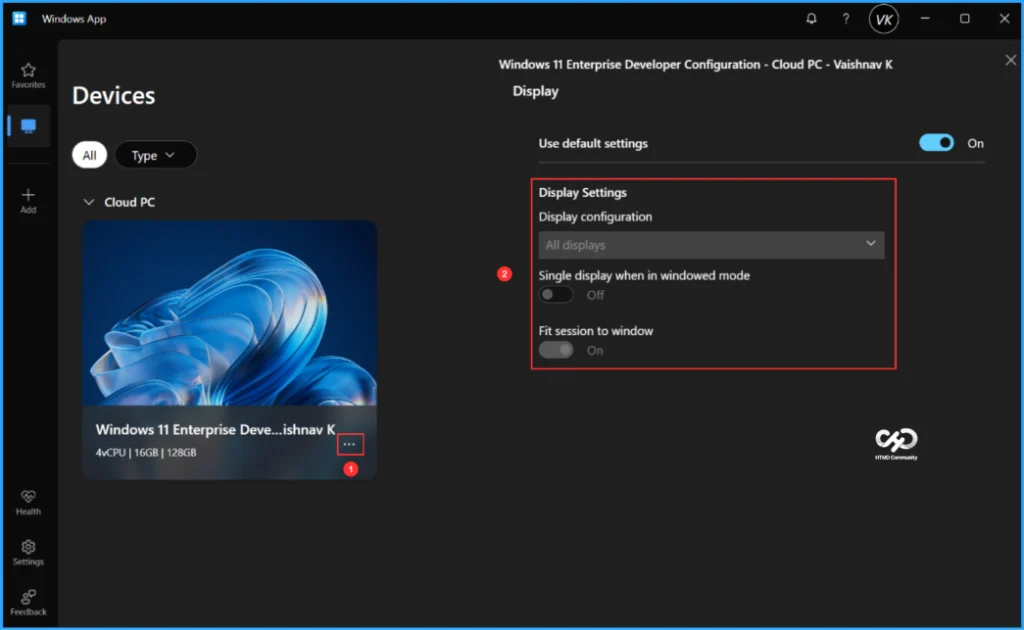The height and width of the screenshot is (630, 1024).
Task: Click the Display section heading
Action: click(536, 91)
